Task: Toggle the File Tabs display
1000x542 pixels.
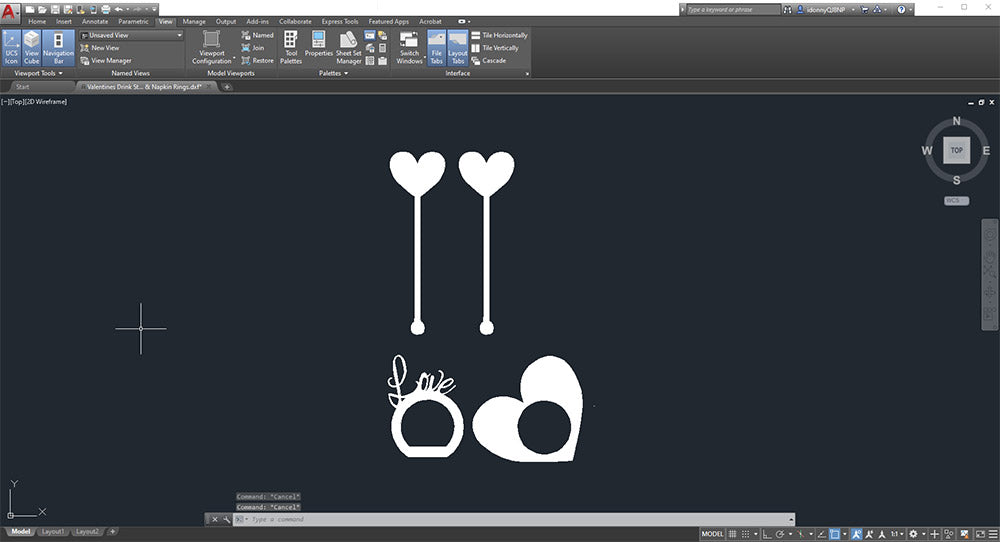Action: [437, 47]
